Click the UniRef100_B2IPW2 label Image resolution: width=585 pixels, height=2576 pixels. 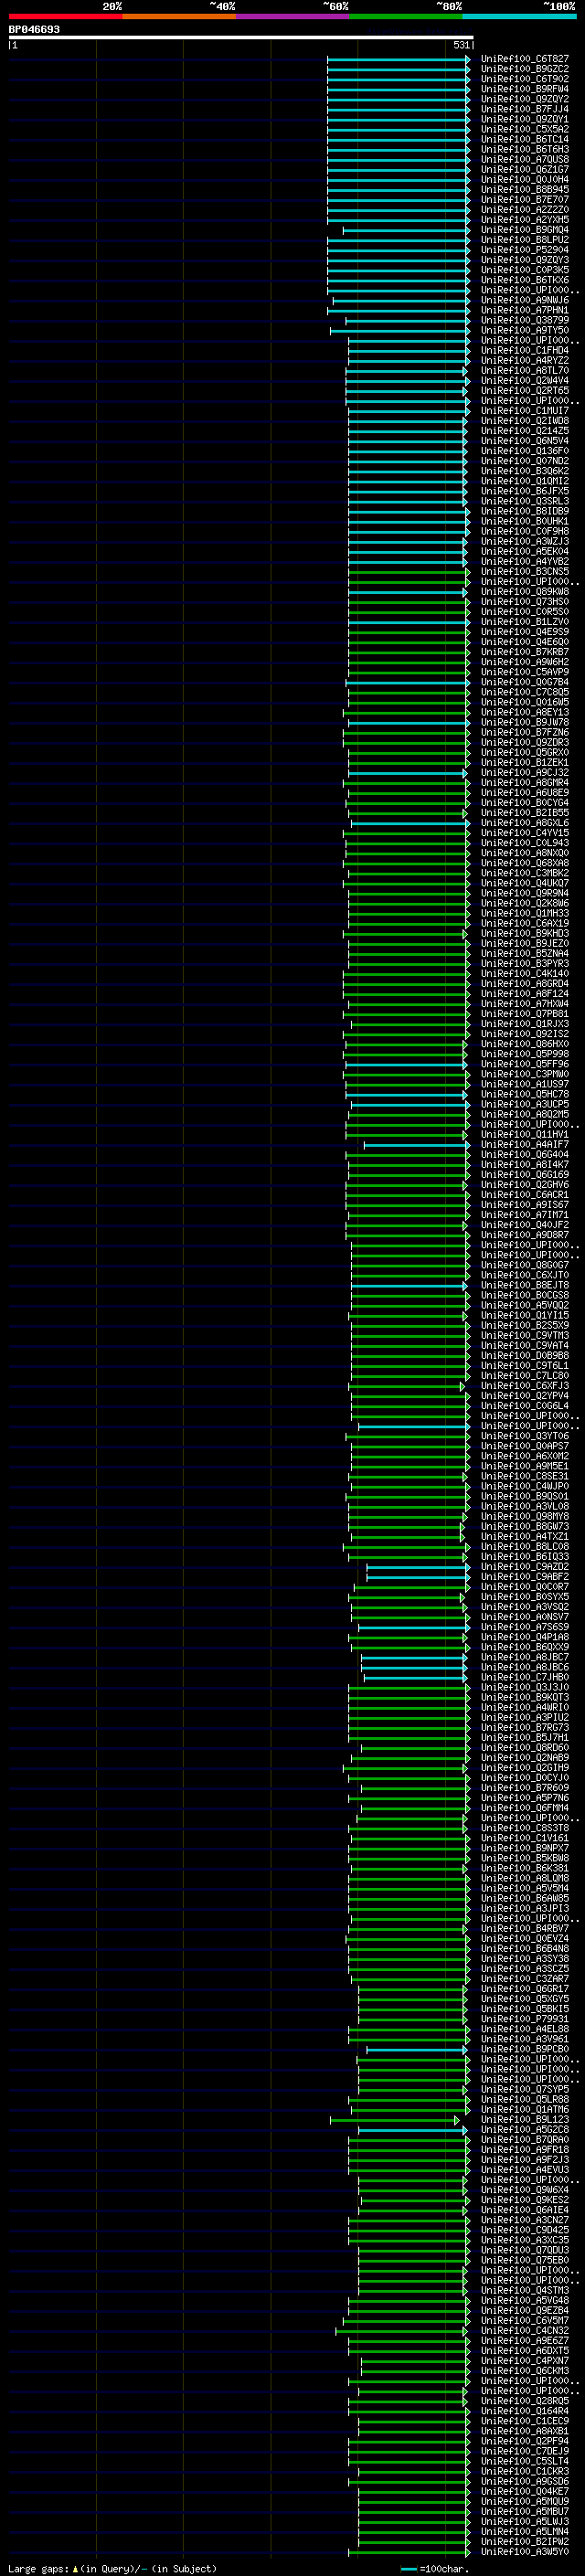(x=524, y=2541)
